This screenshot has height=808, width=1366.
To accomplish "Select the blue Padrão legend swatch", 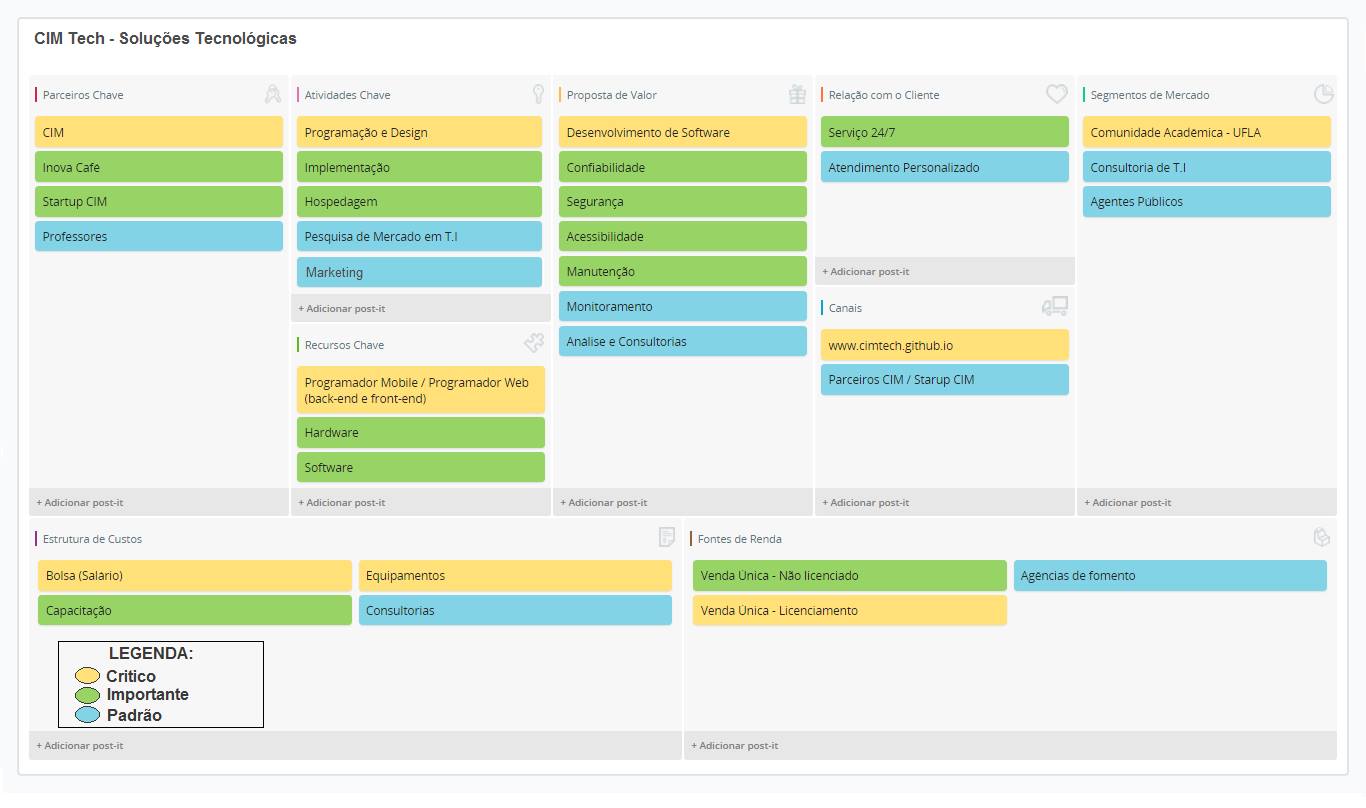I will tap(88, 715).
